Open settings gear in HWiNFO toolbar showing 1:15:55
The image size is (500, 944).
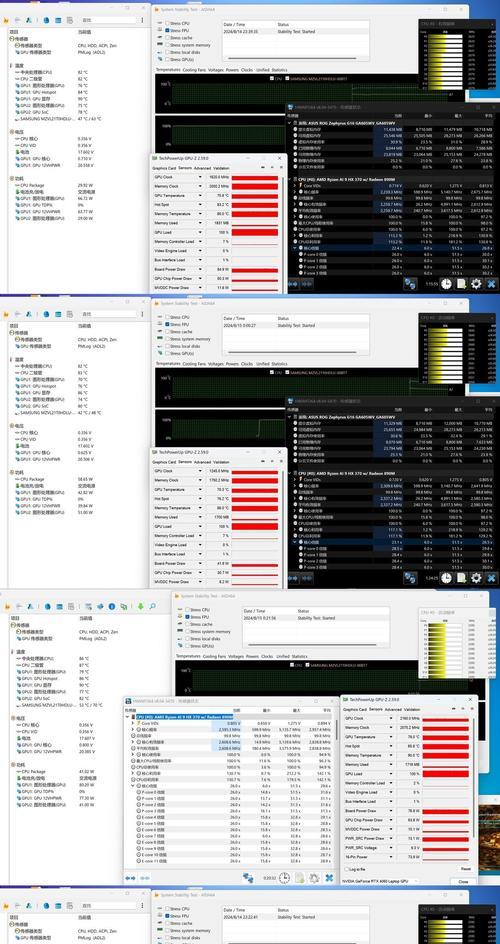coord(476,284)
